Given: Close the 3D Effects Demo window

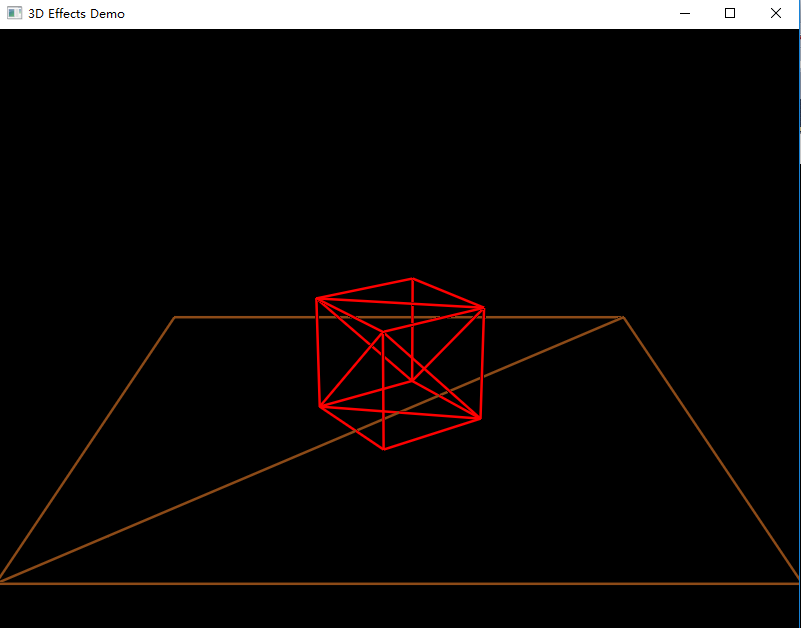Looking at the screenshot, I should click(x=775, y=13).
